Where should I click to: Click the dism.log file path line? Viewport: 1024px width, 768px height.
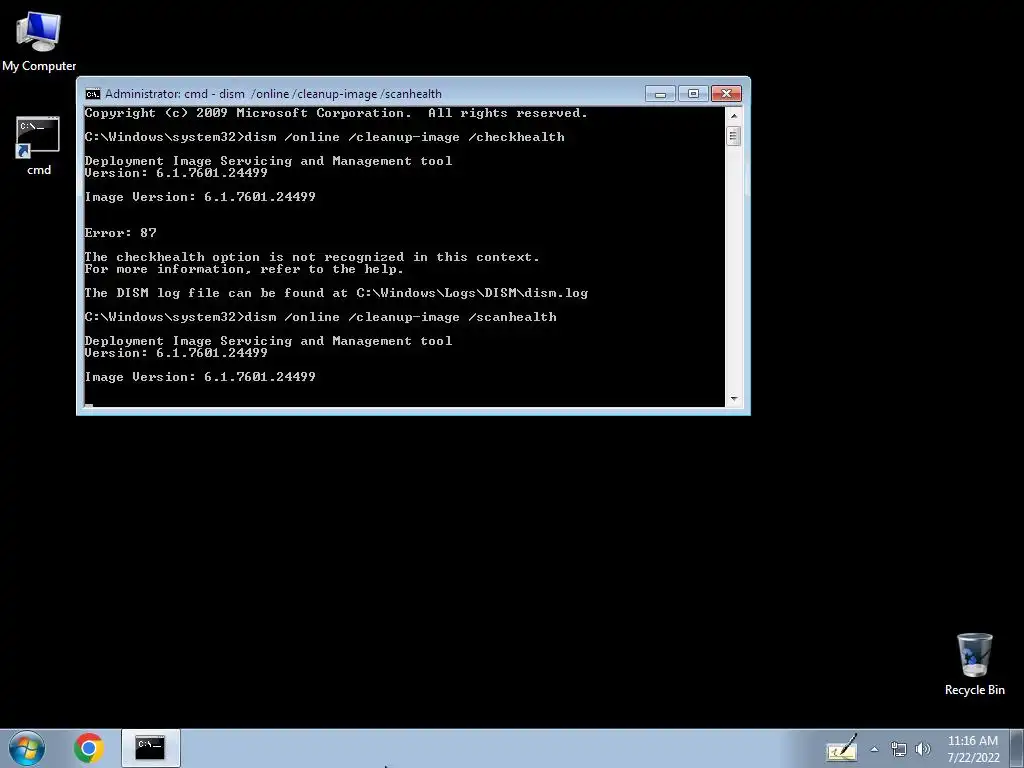[336, 293]
